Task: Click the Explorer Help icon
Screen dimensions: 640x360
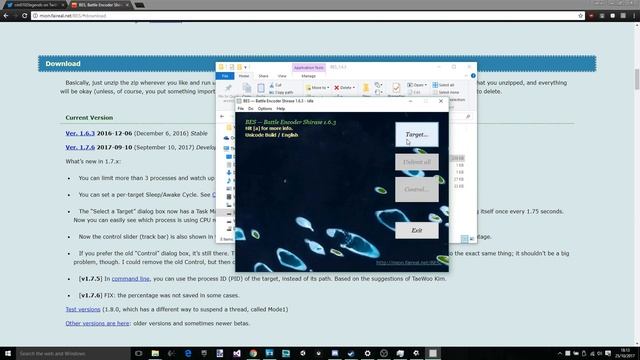Action: (473, 76)
